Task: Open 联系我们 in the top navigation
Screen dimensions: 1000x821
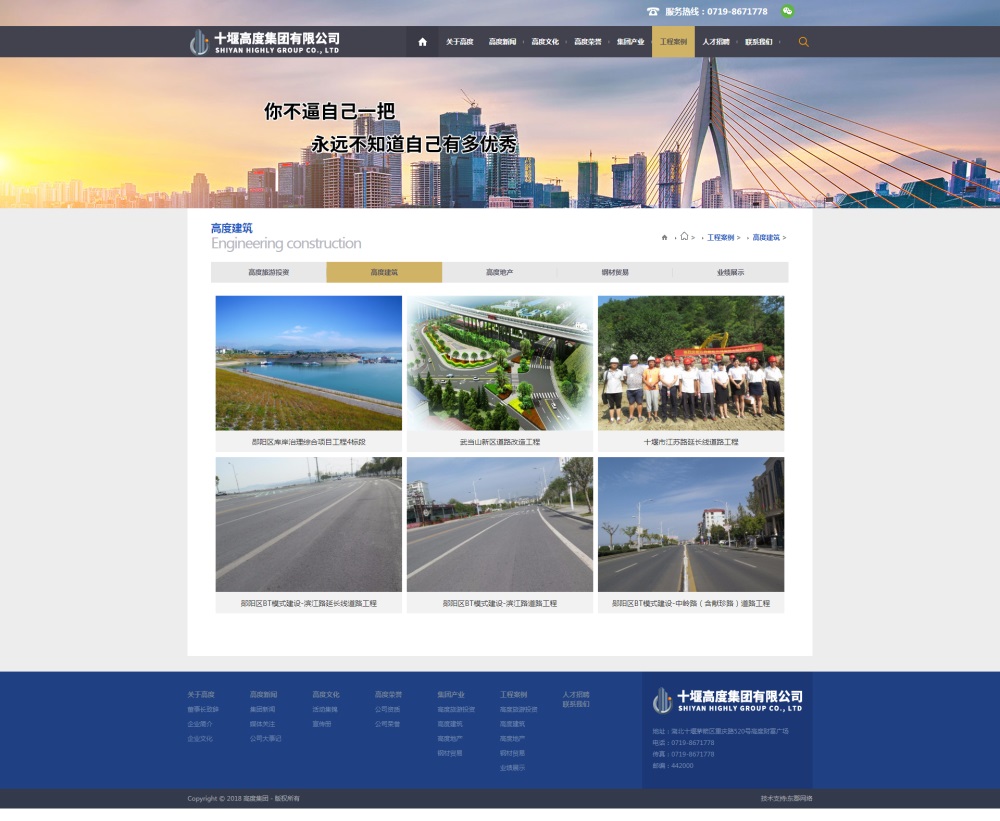Action: pos(758,42)
